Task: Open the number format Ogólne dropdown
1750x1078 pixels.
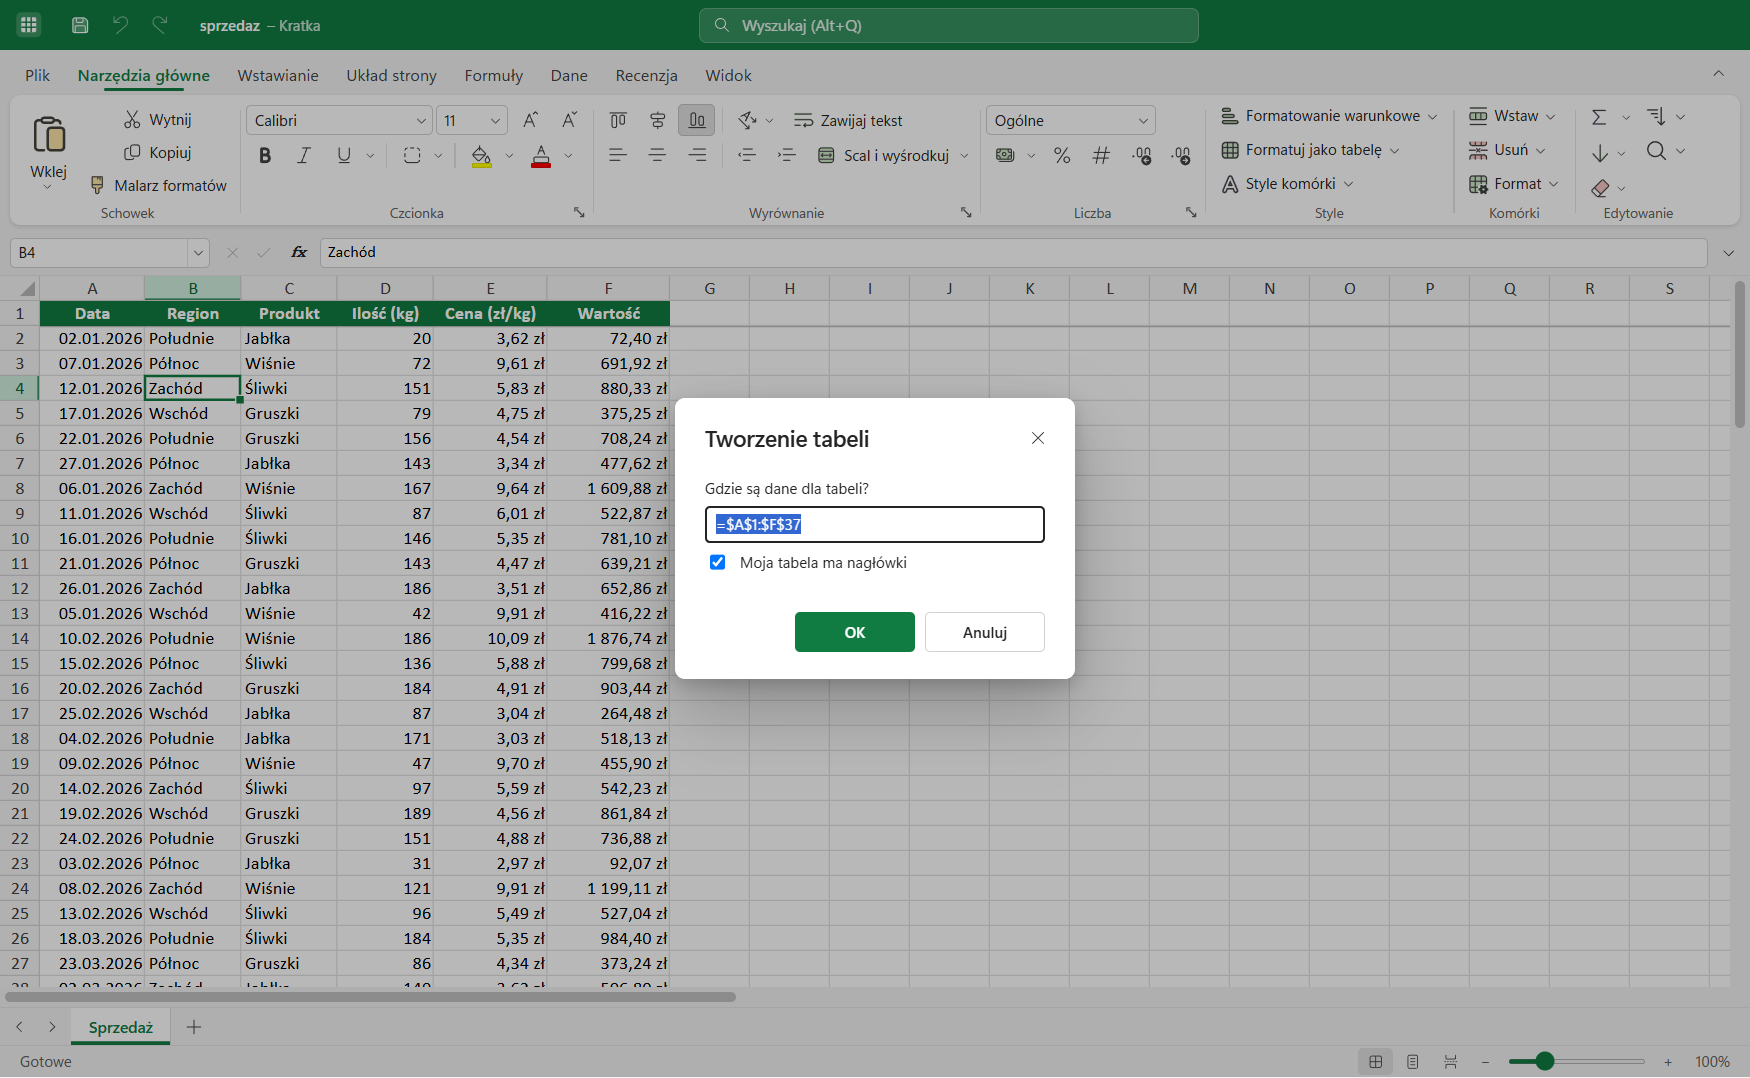Action: point(1143,121)
